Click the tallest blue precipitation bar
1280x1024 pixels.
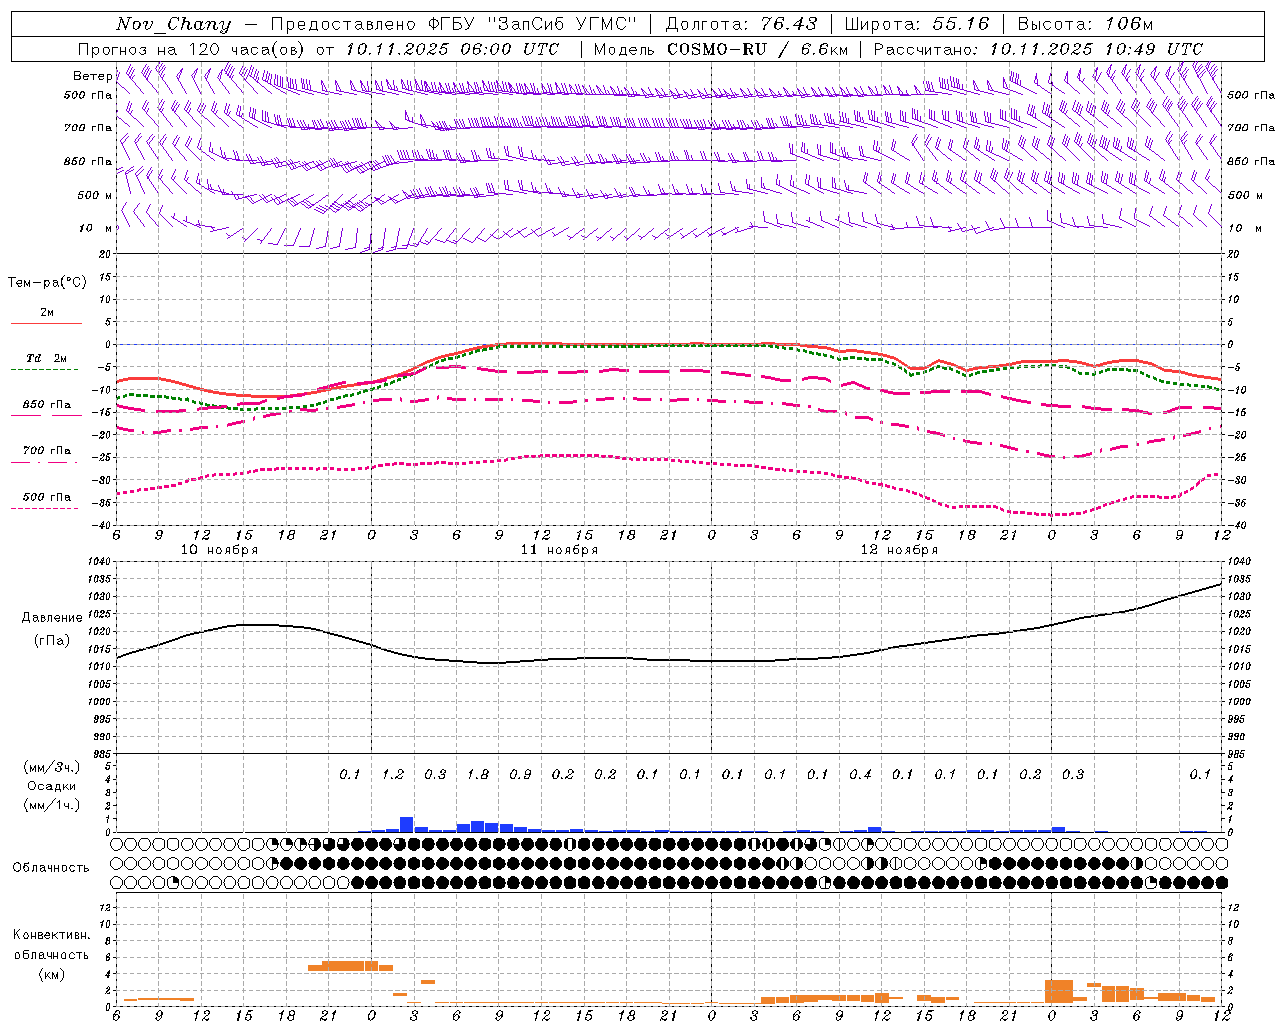point(407,825)
